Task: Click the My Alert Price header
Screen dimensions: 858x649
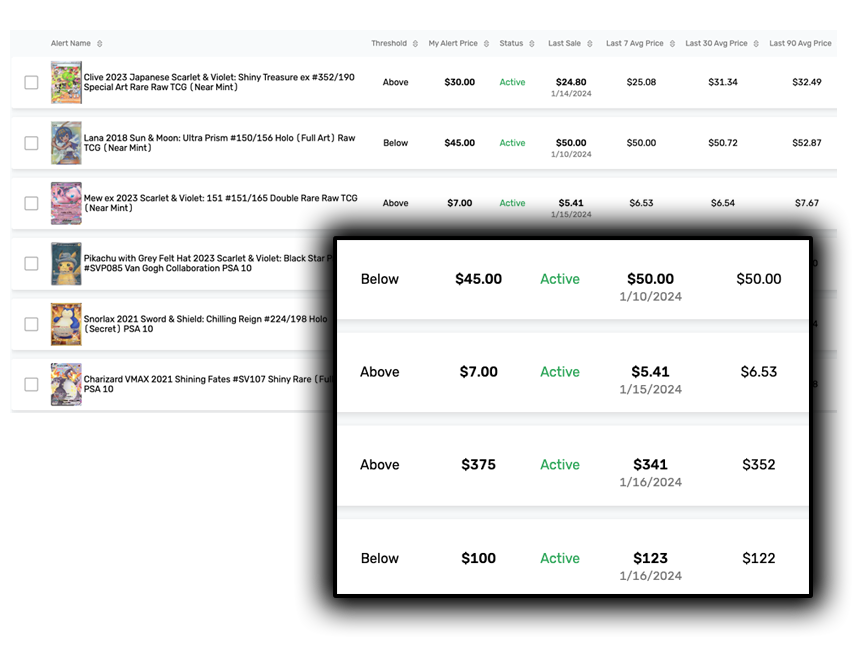Action: point(453,43)
